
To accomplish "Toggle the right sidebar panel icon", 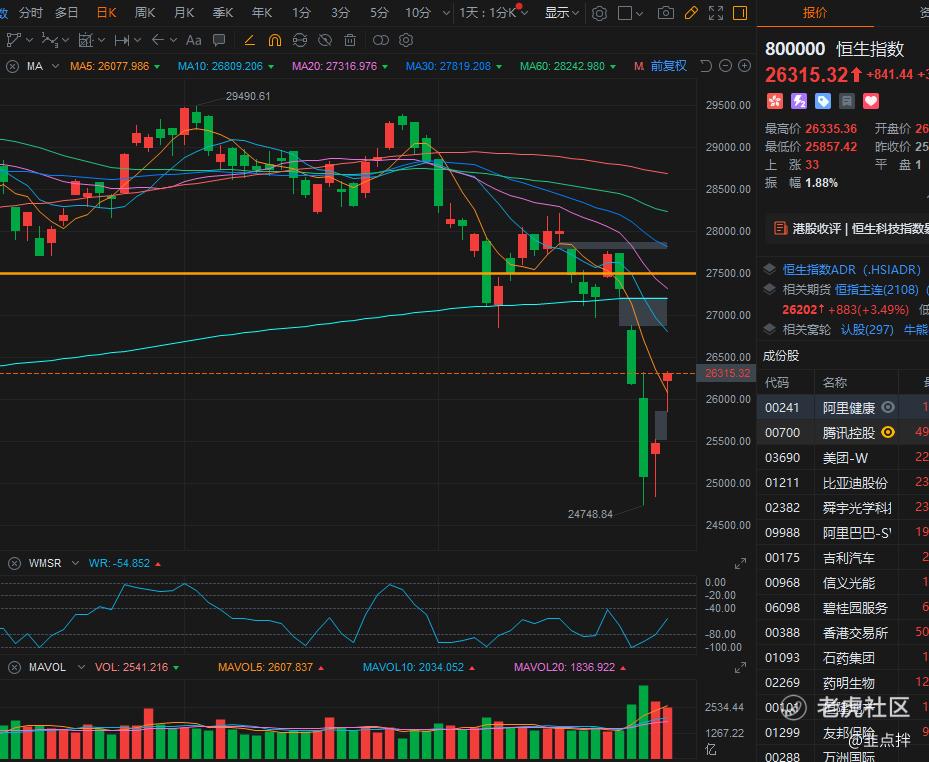I will [740, 13].
